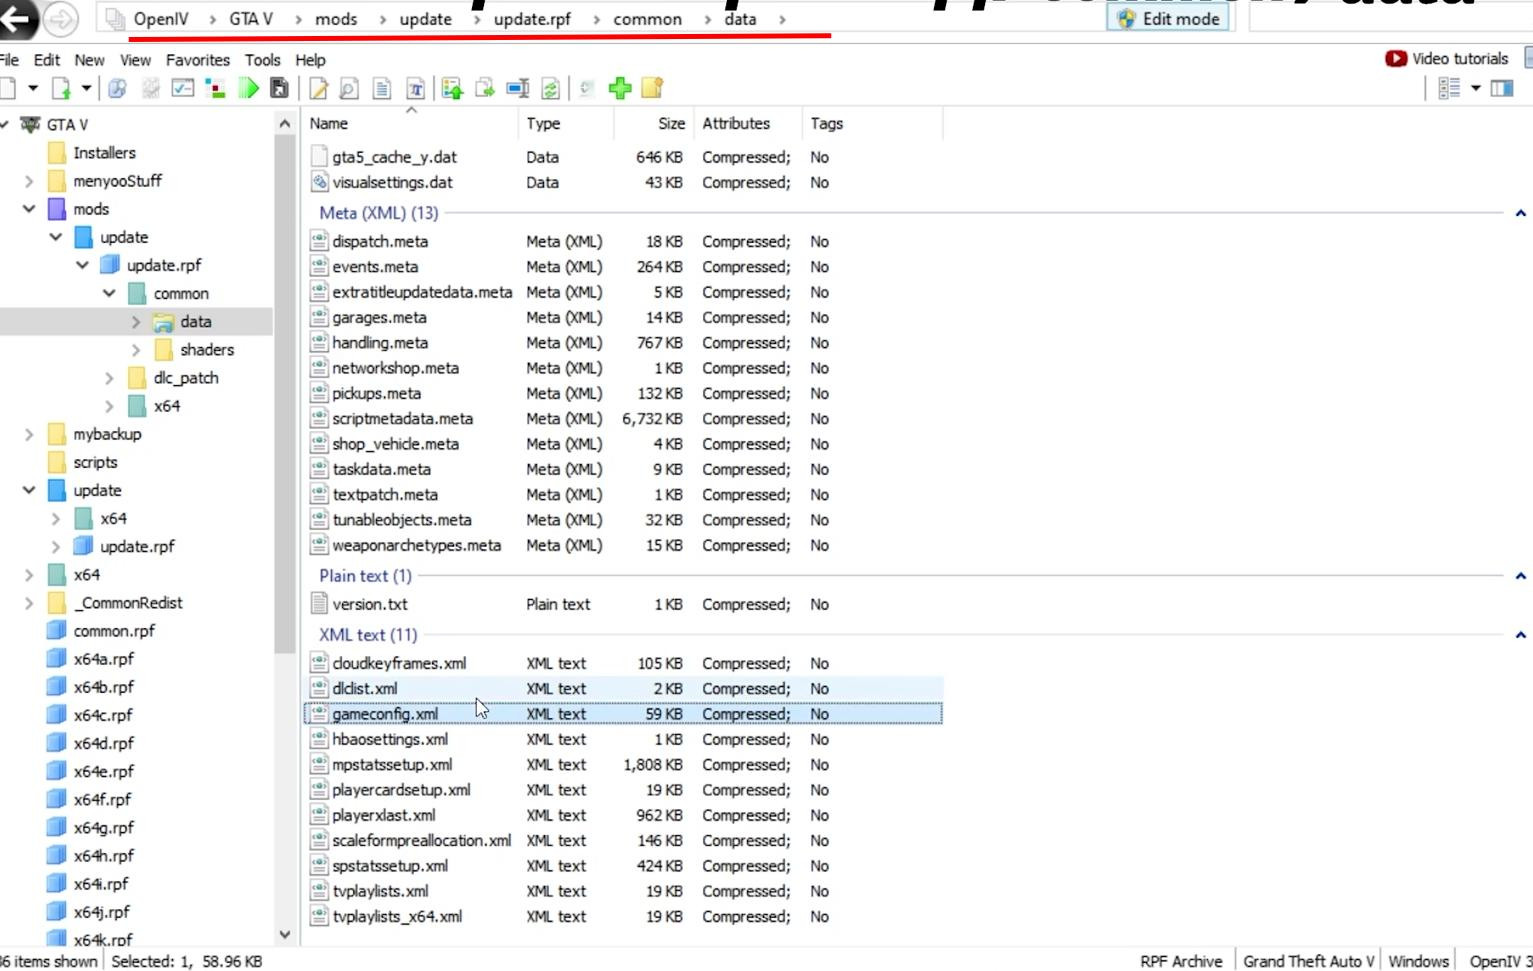Collapse the mods tree node
Viewport: 1533px width, 971px height.
[29, 209]
